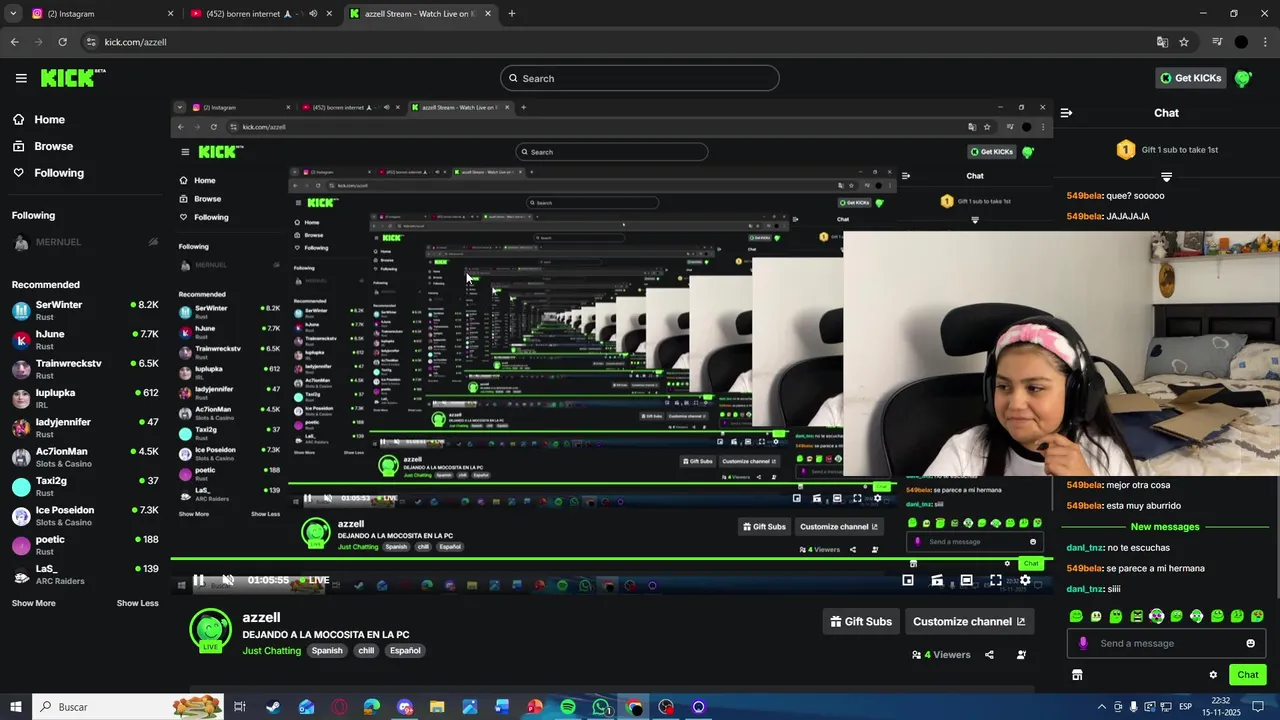Click the purple microphone icon in chat

point(1083,643)
